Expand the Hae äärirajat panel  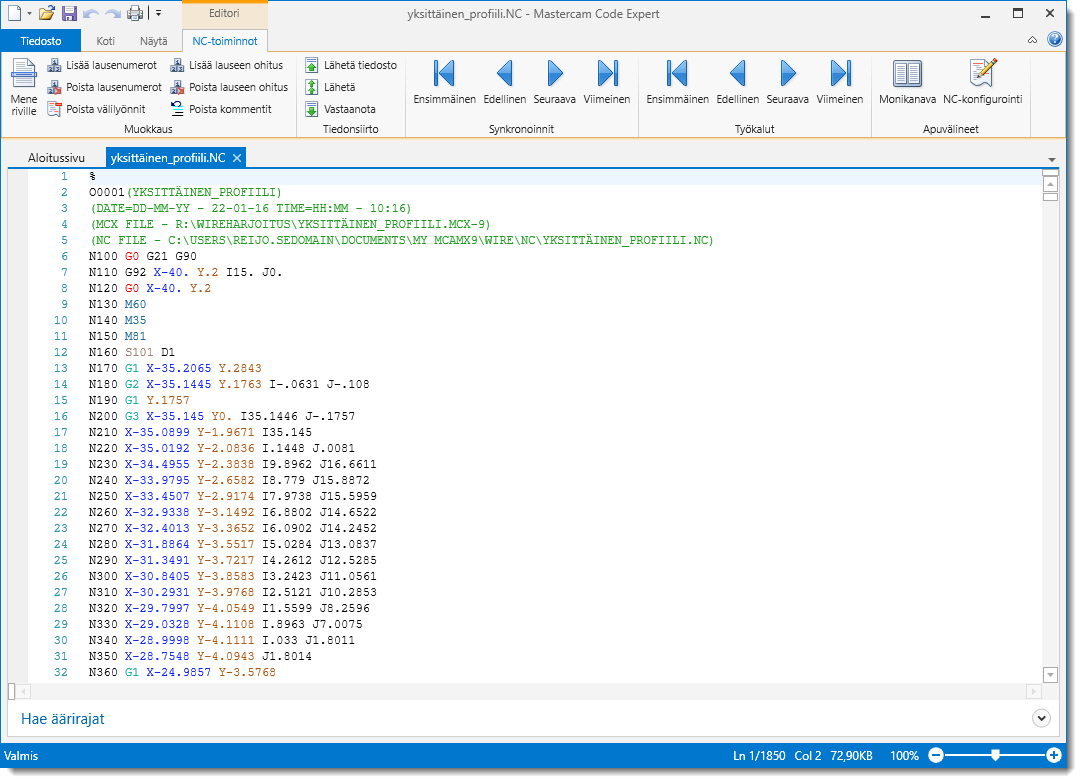1041,718
